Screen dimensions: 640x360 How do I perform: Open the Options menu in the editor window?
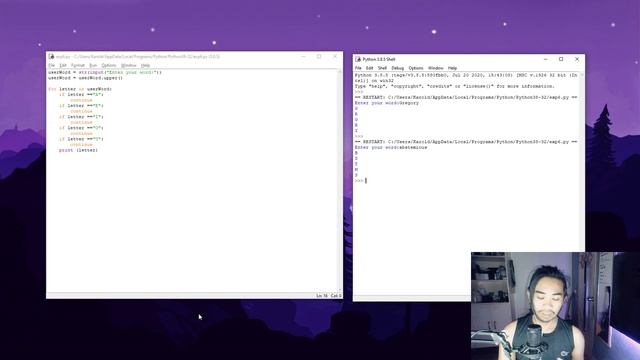point(109,65)
